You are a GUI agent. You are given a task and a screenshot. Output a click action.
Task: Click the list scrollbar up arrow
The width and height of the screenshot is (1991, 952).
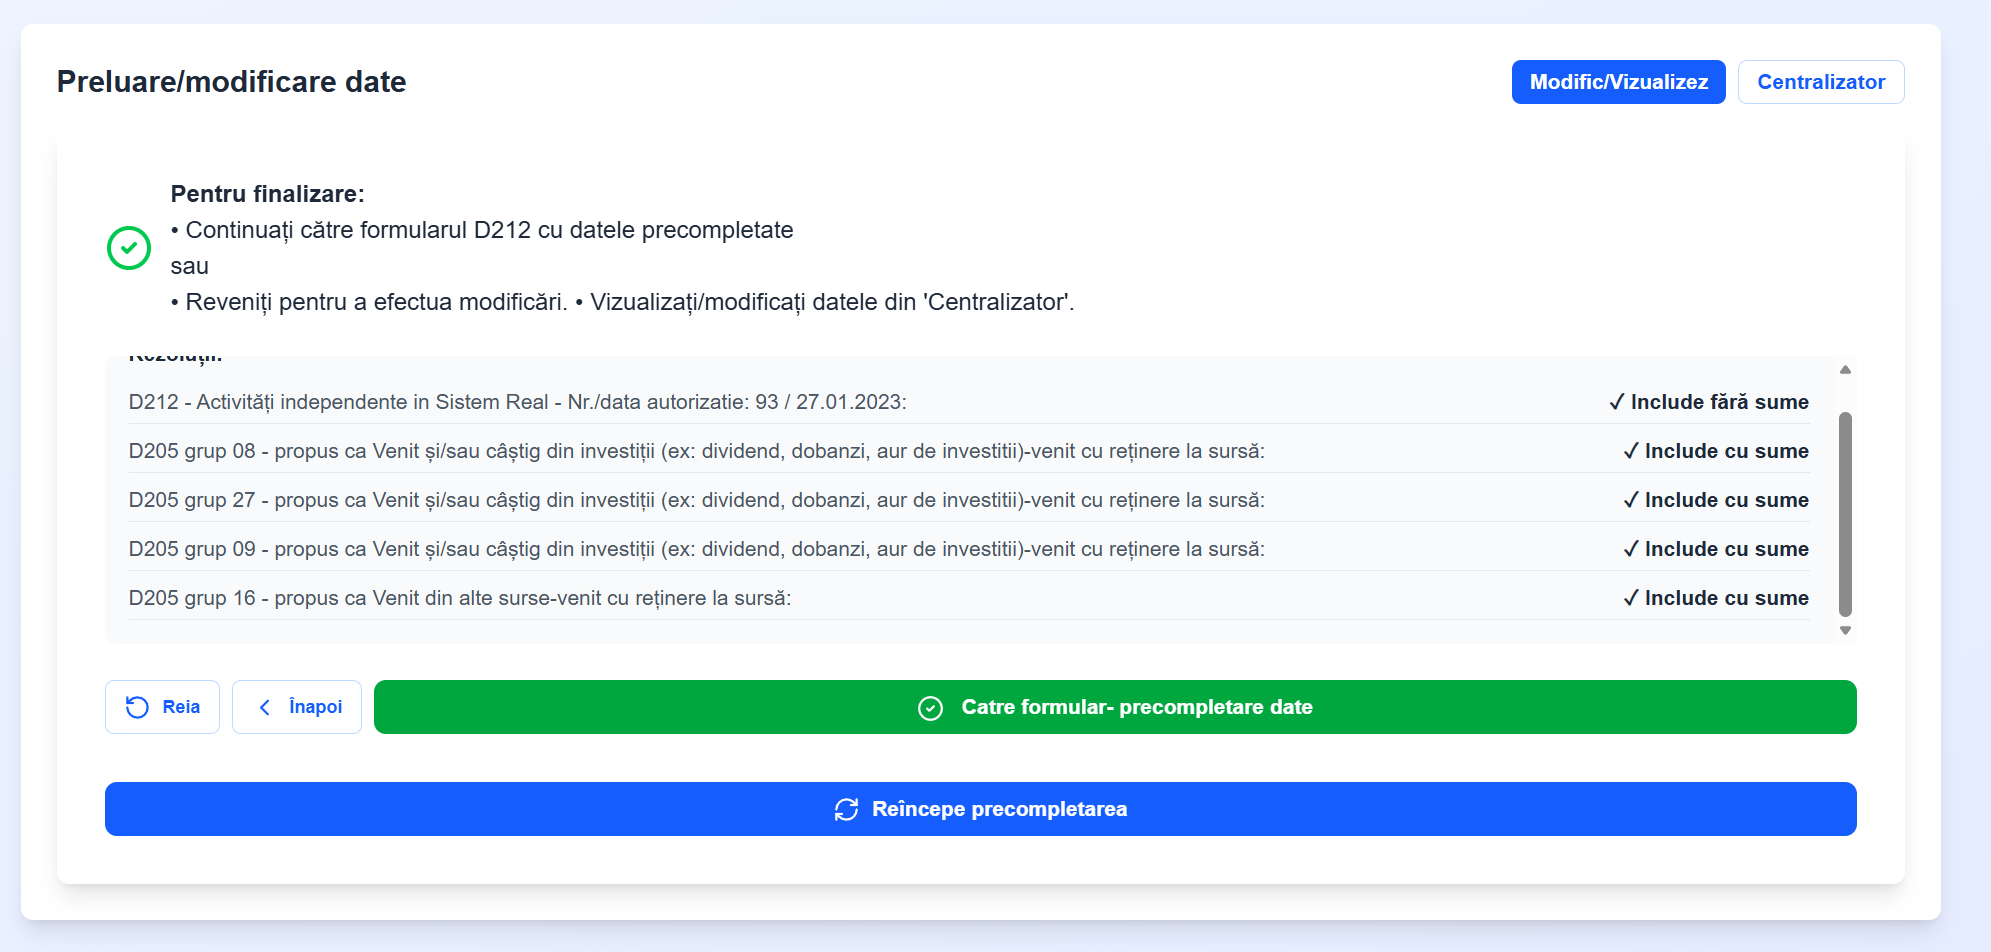point(1845,370)
